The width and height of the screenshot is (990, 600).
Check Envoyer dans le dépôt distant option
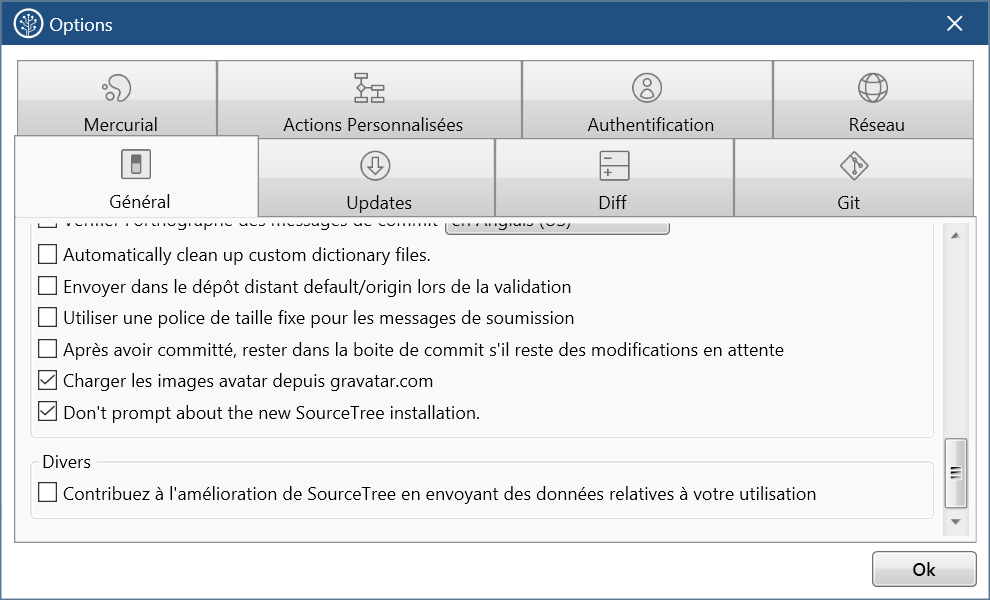47,285
